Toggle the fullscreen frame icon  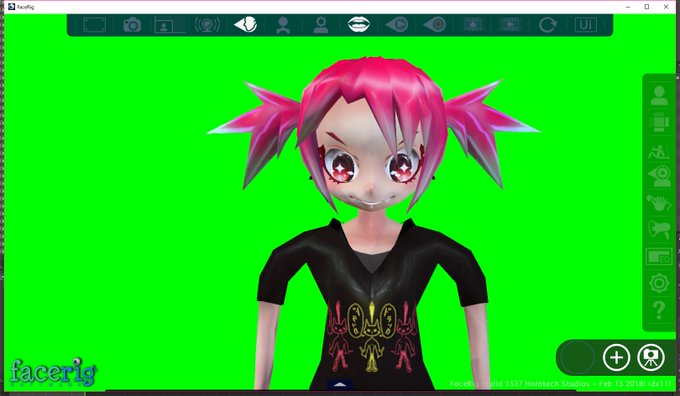tap(95, 25)
